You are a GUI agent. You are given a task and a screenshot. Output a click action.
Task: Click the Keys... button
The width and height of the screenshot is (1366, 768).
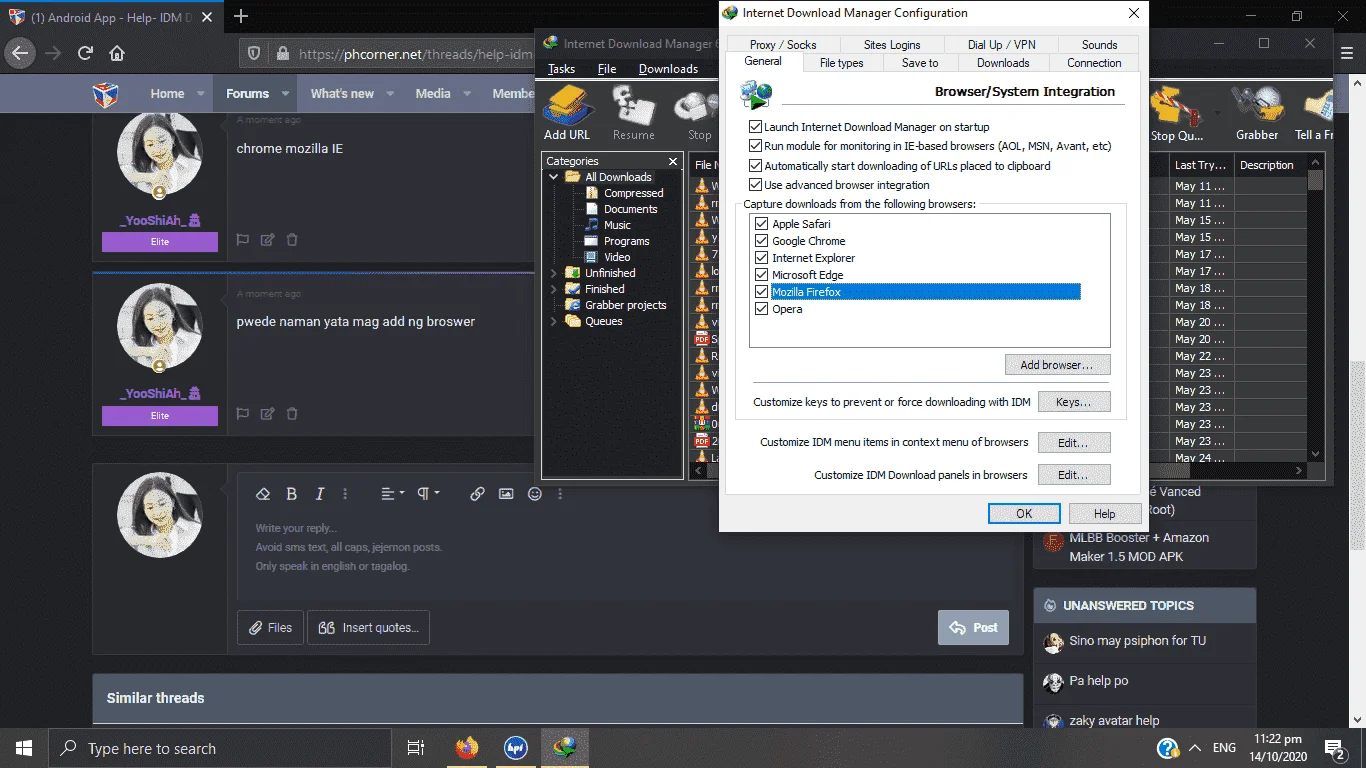pos(1074,402)
